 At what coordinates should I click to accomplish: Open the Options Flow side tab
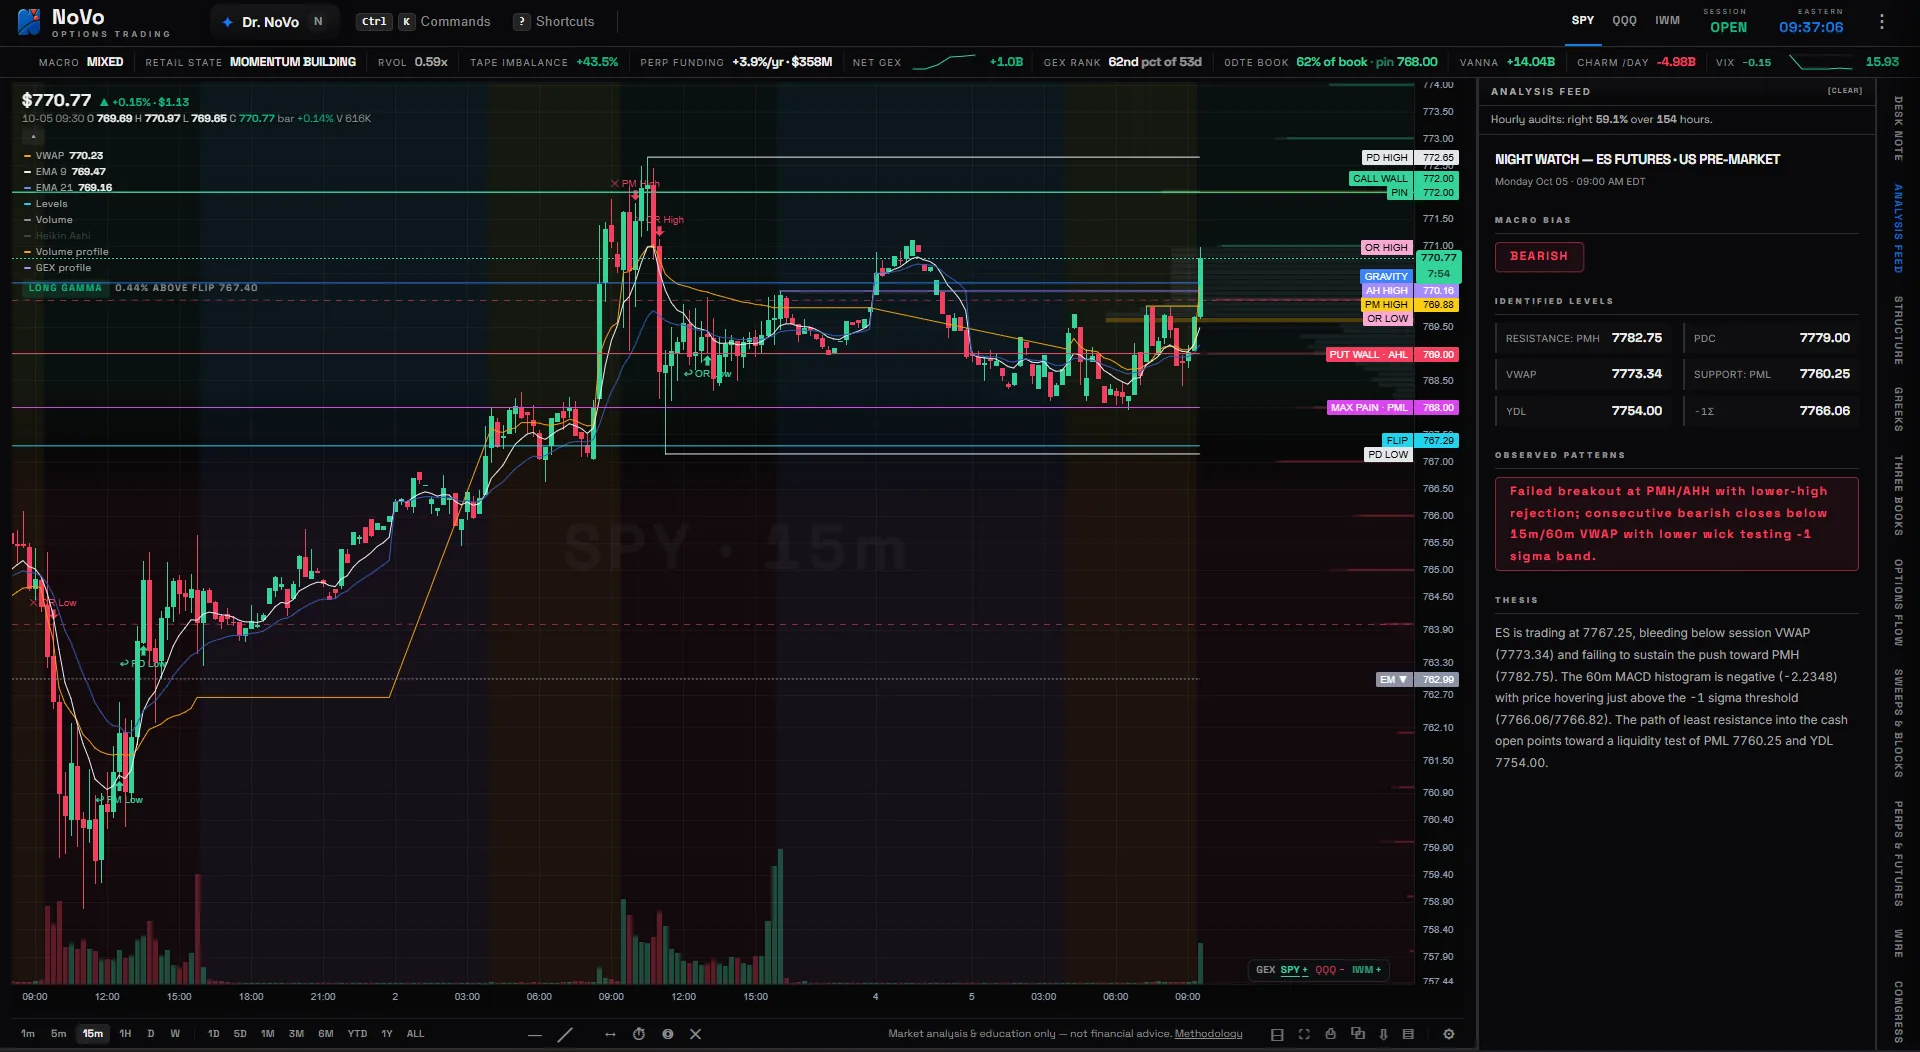coord(1898,602)
